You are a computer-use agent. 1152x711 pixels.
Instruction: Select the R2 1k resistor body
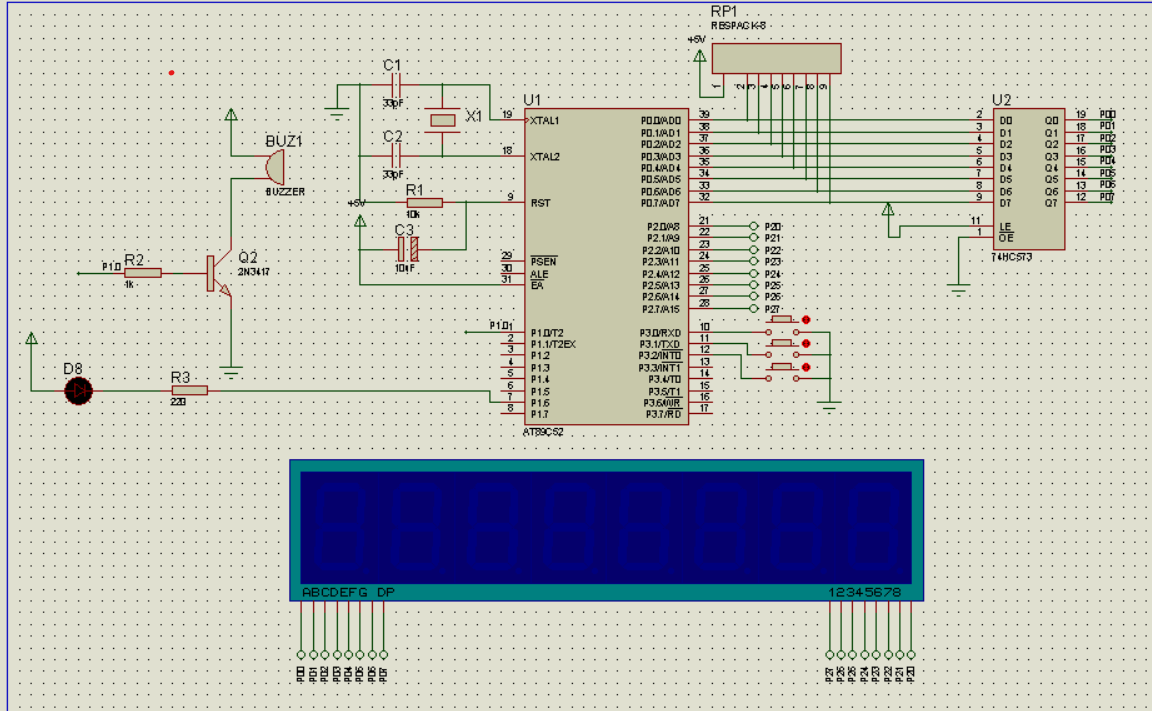point(143,273)
